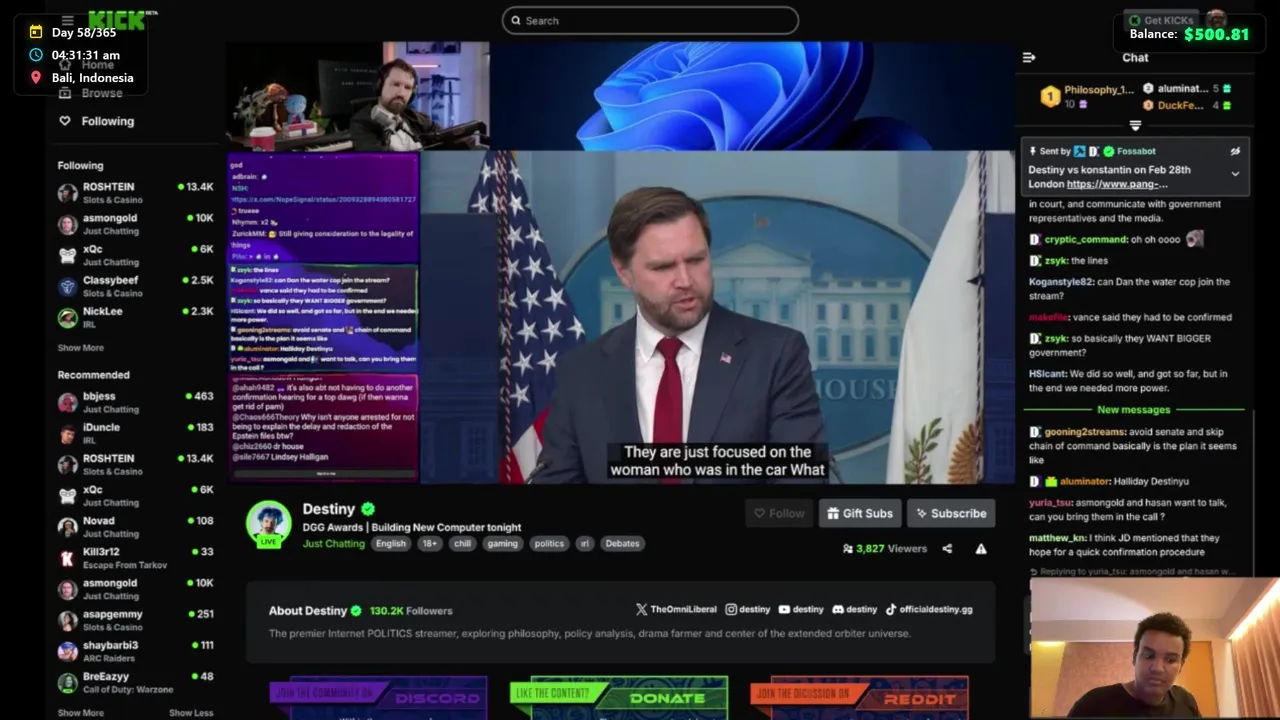
Task: Collapse Recommended list with Show Less
Action: pos(191,713)
